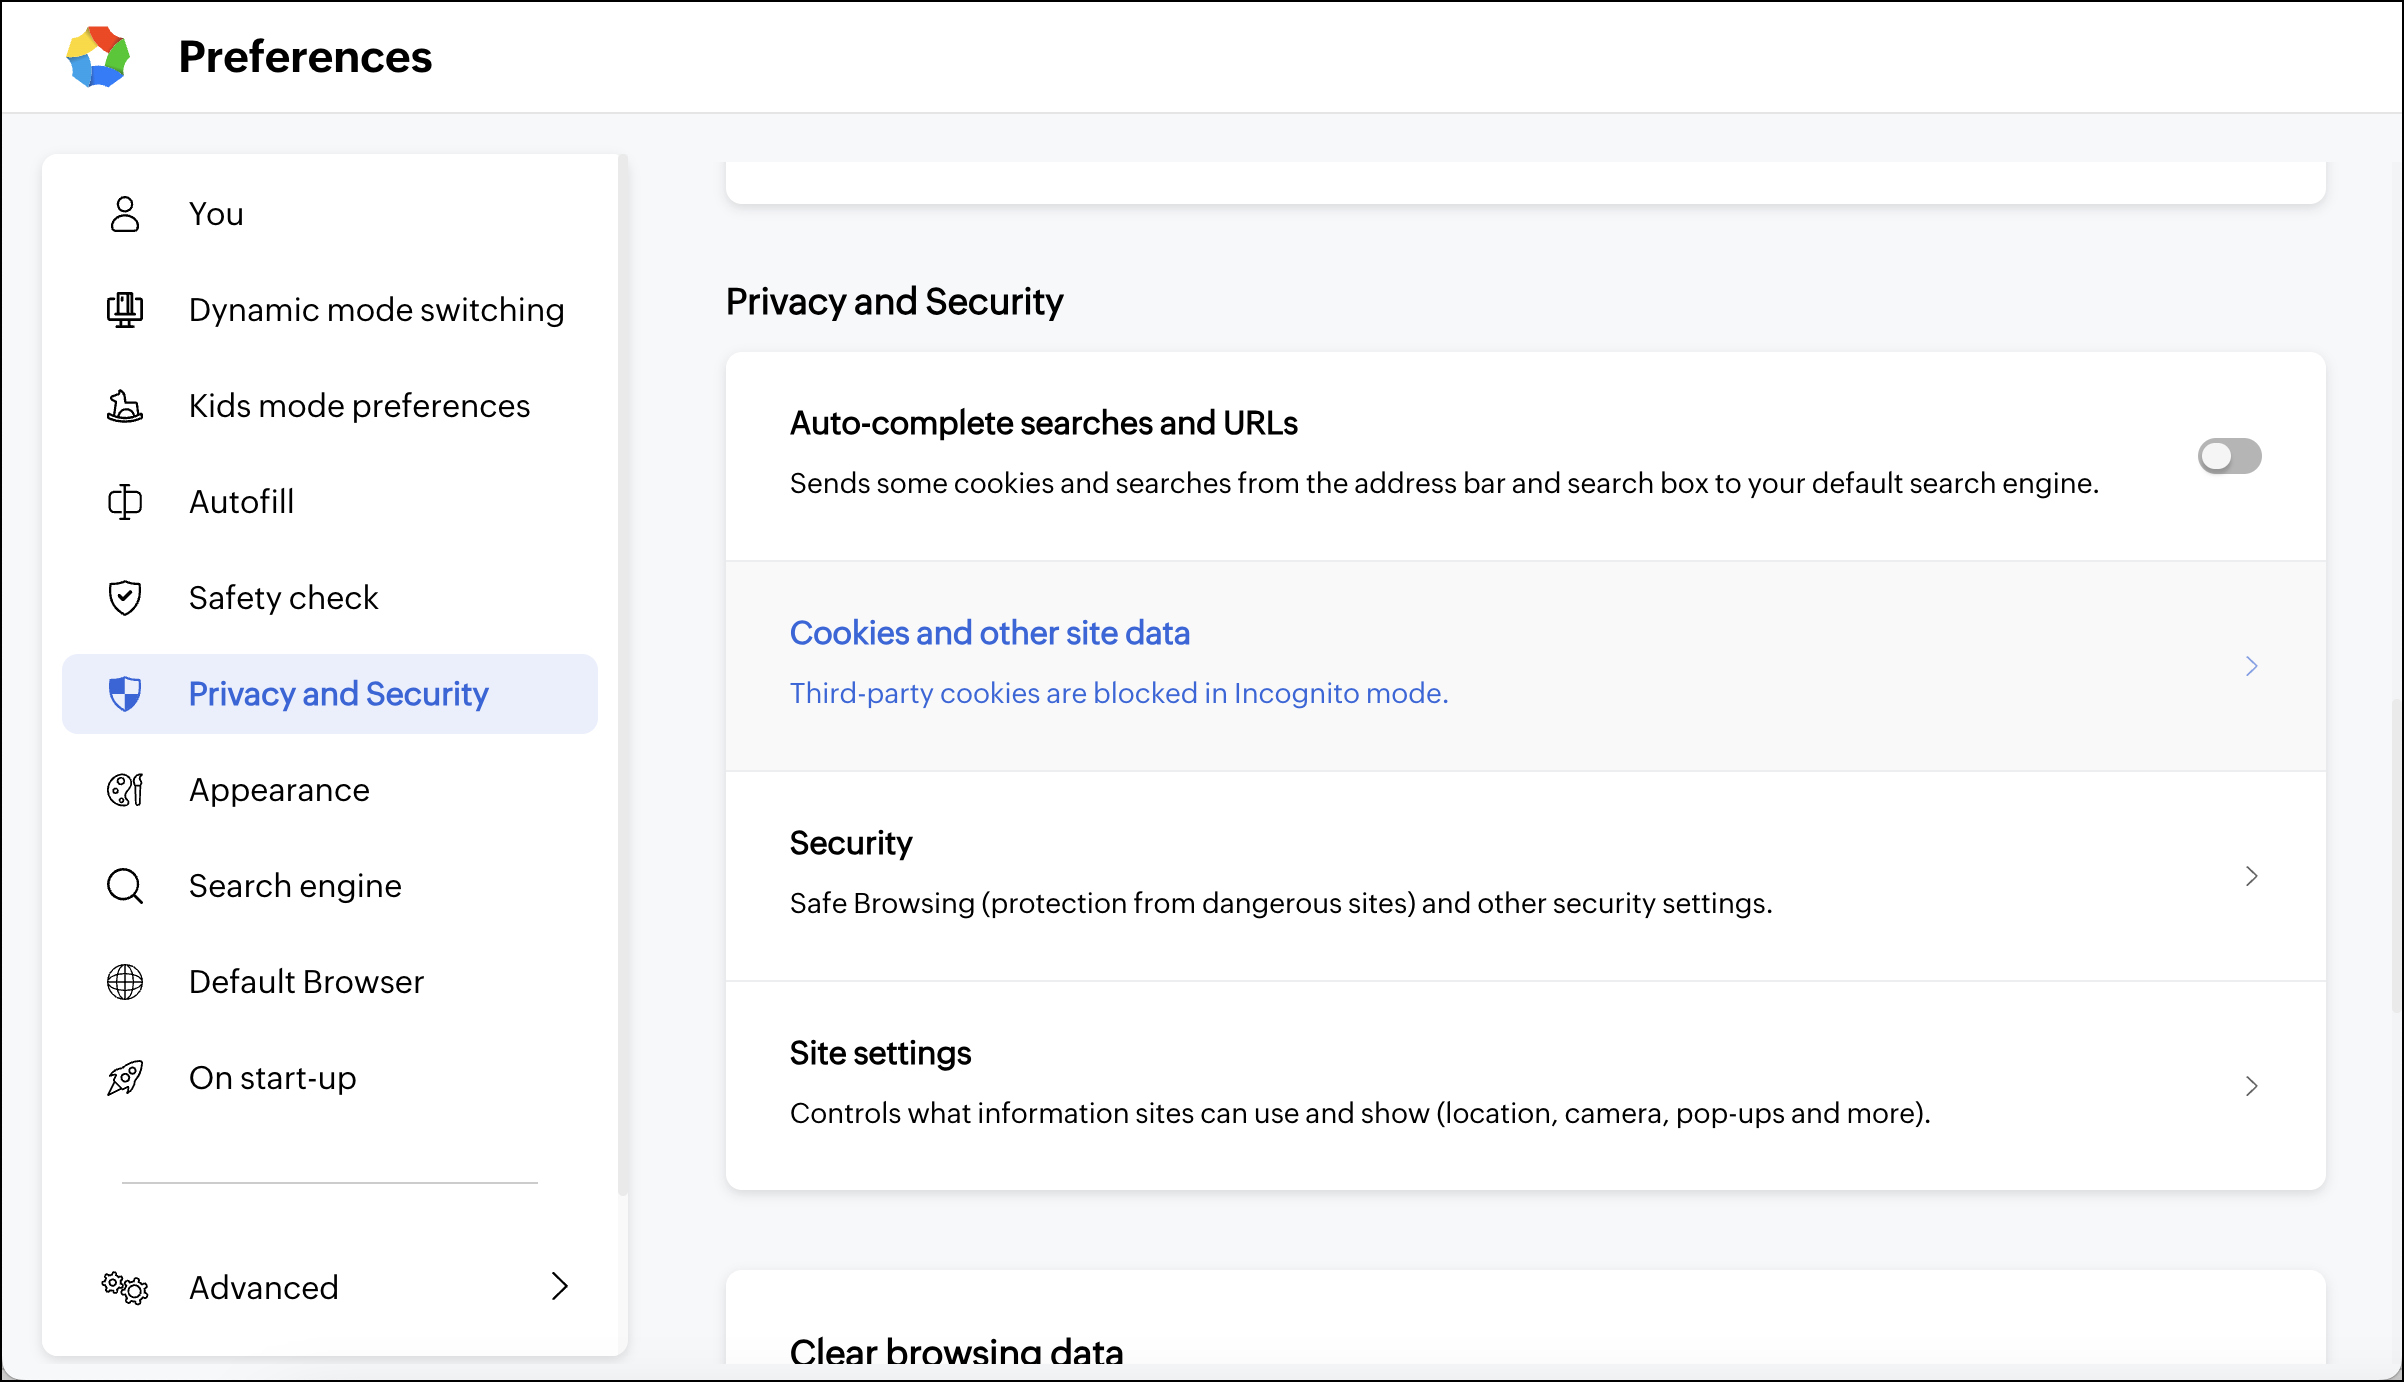Select On start-up in sidebar
2404x1382 pixels.
click(330, 1078)
